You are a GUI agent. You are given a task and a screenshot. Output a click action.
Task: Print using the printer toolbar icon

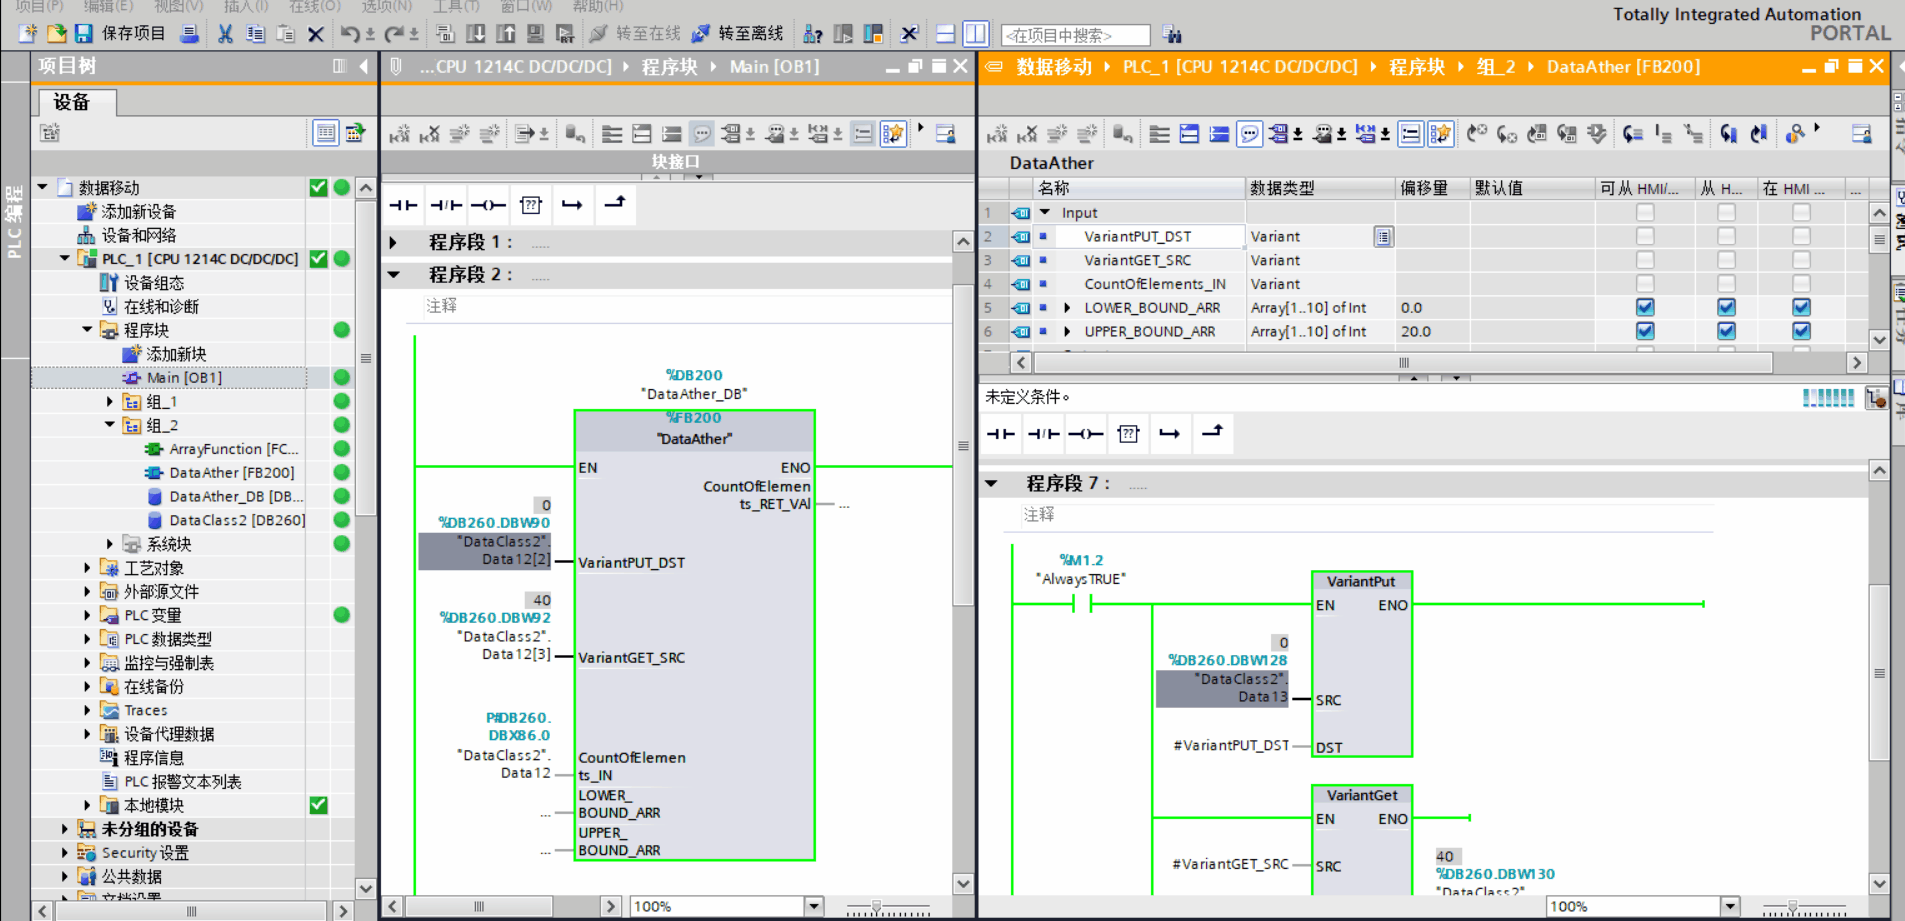coord(189,34)
